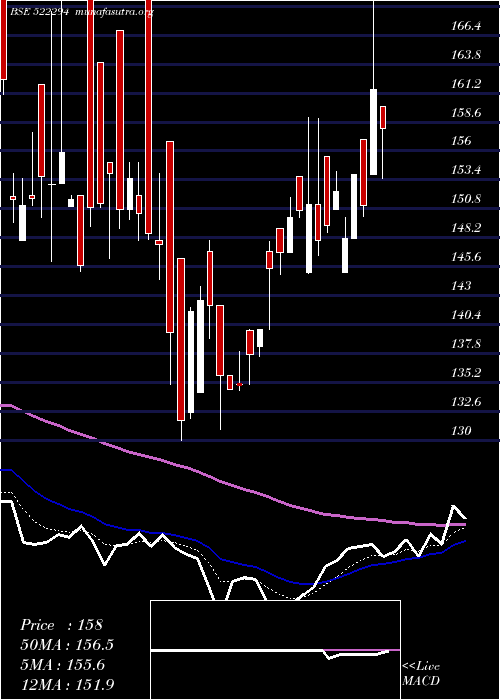
Task: Click the "50MA : 156.5" readout
Action: [x=67, y=645]
